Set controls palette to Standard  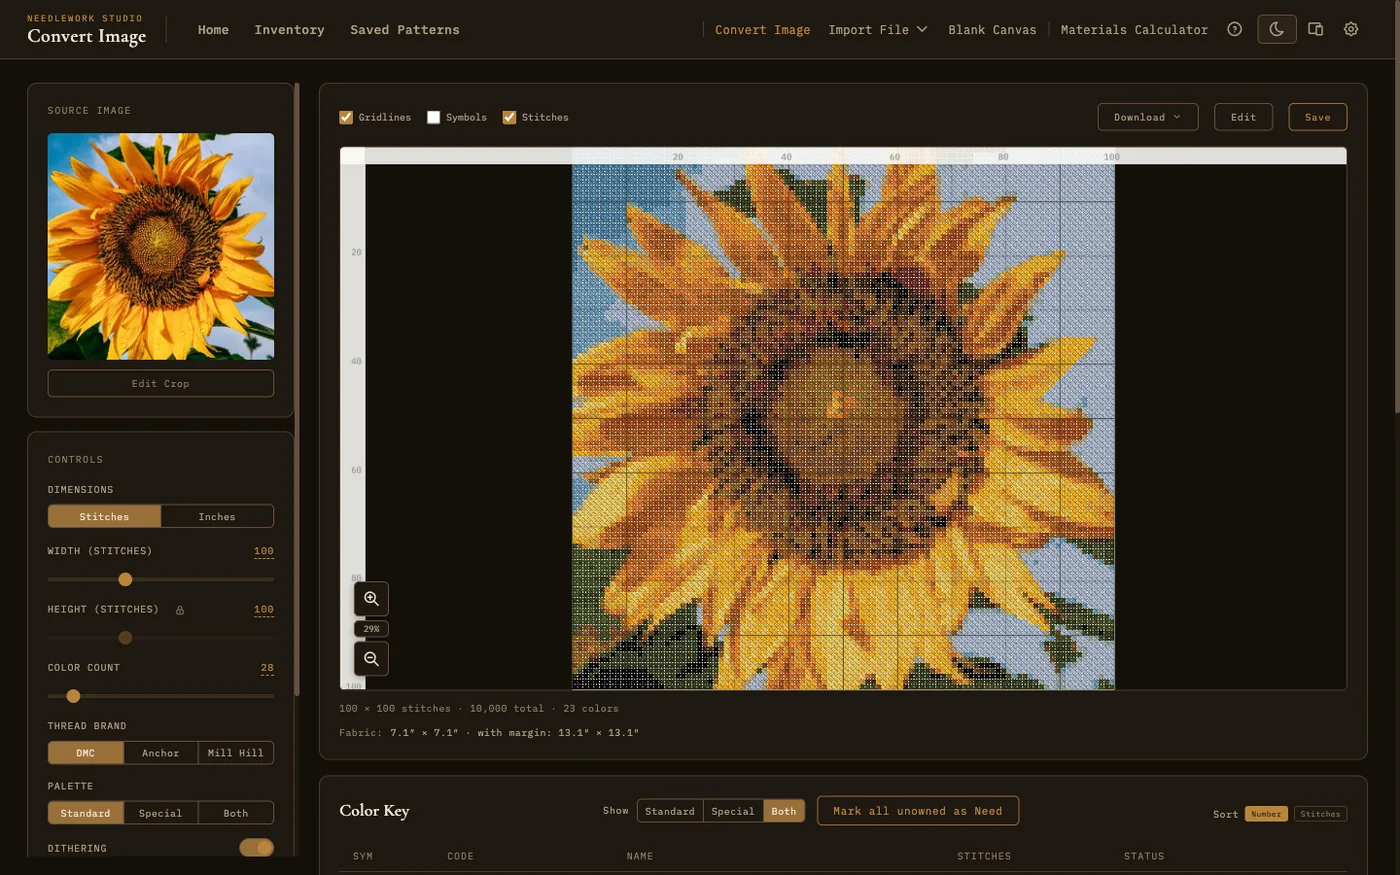point(86,812)
